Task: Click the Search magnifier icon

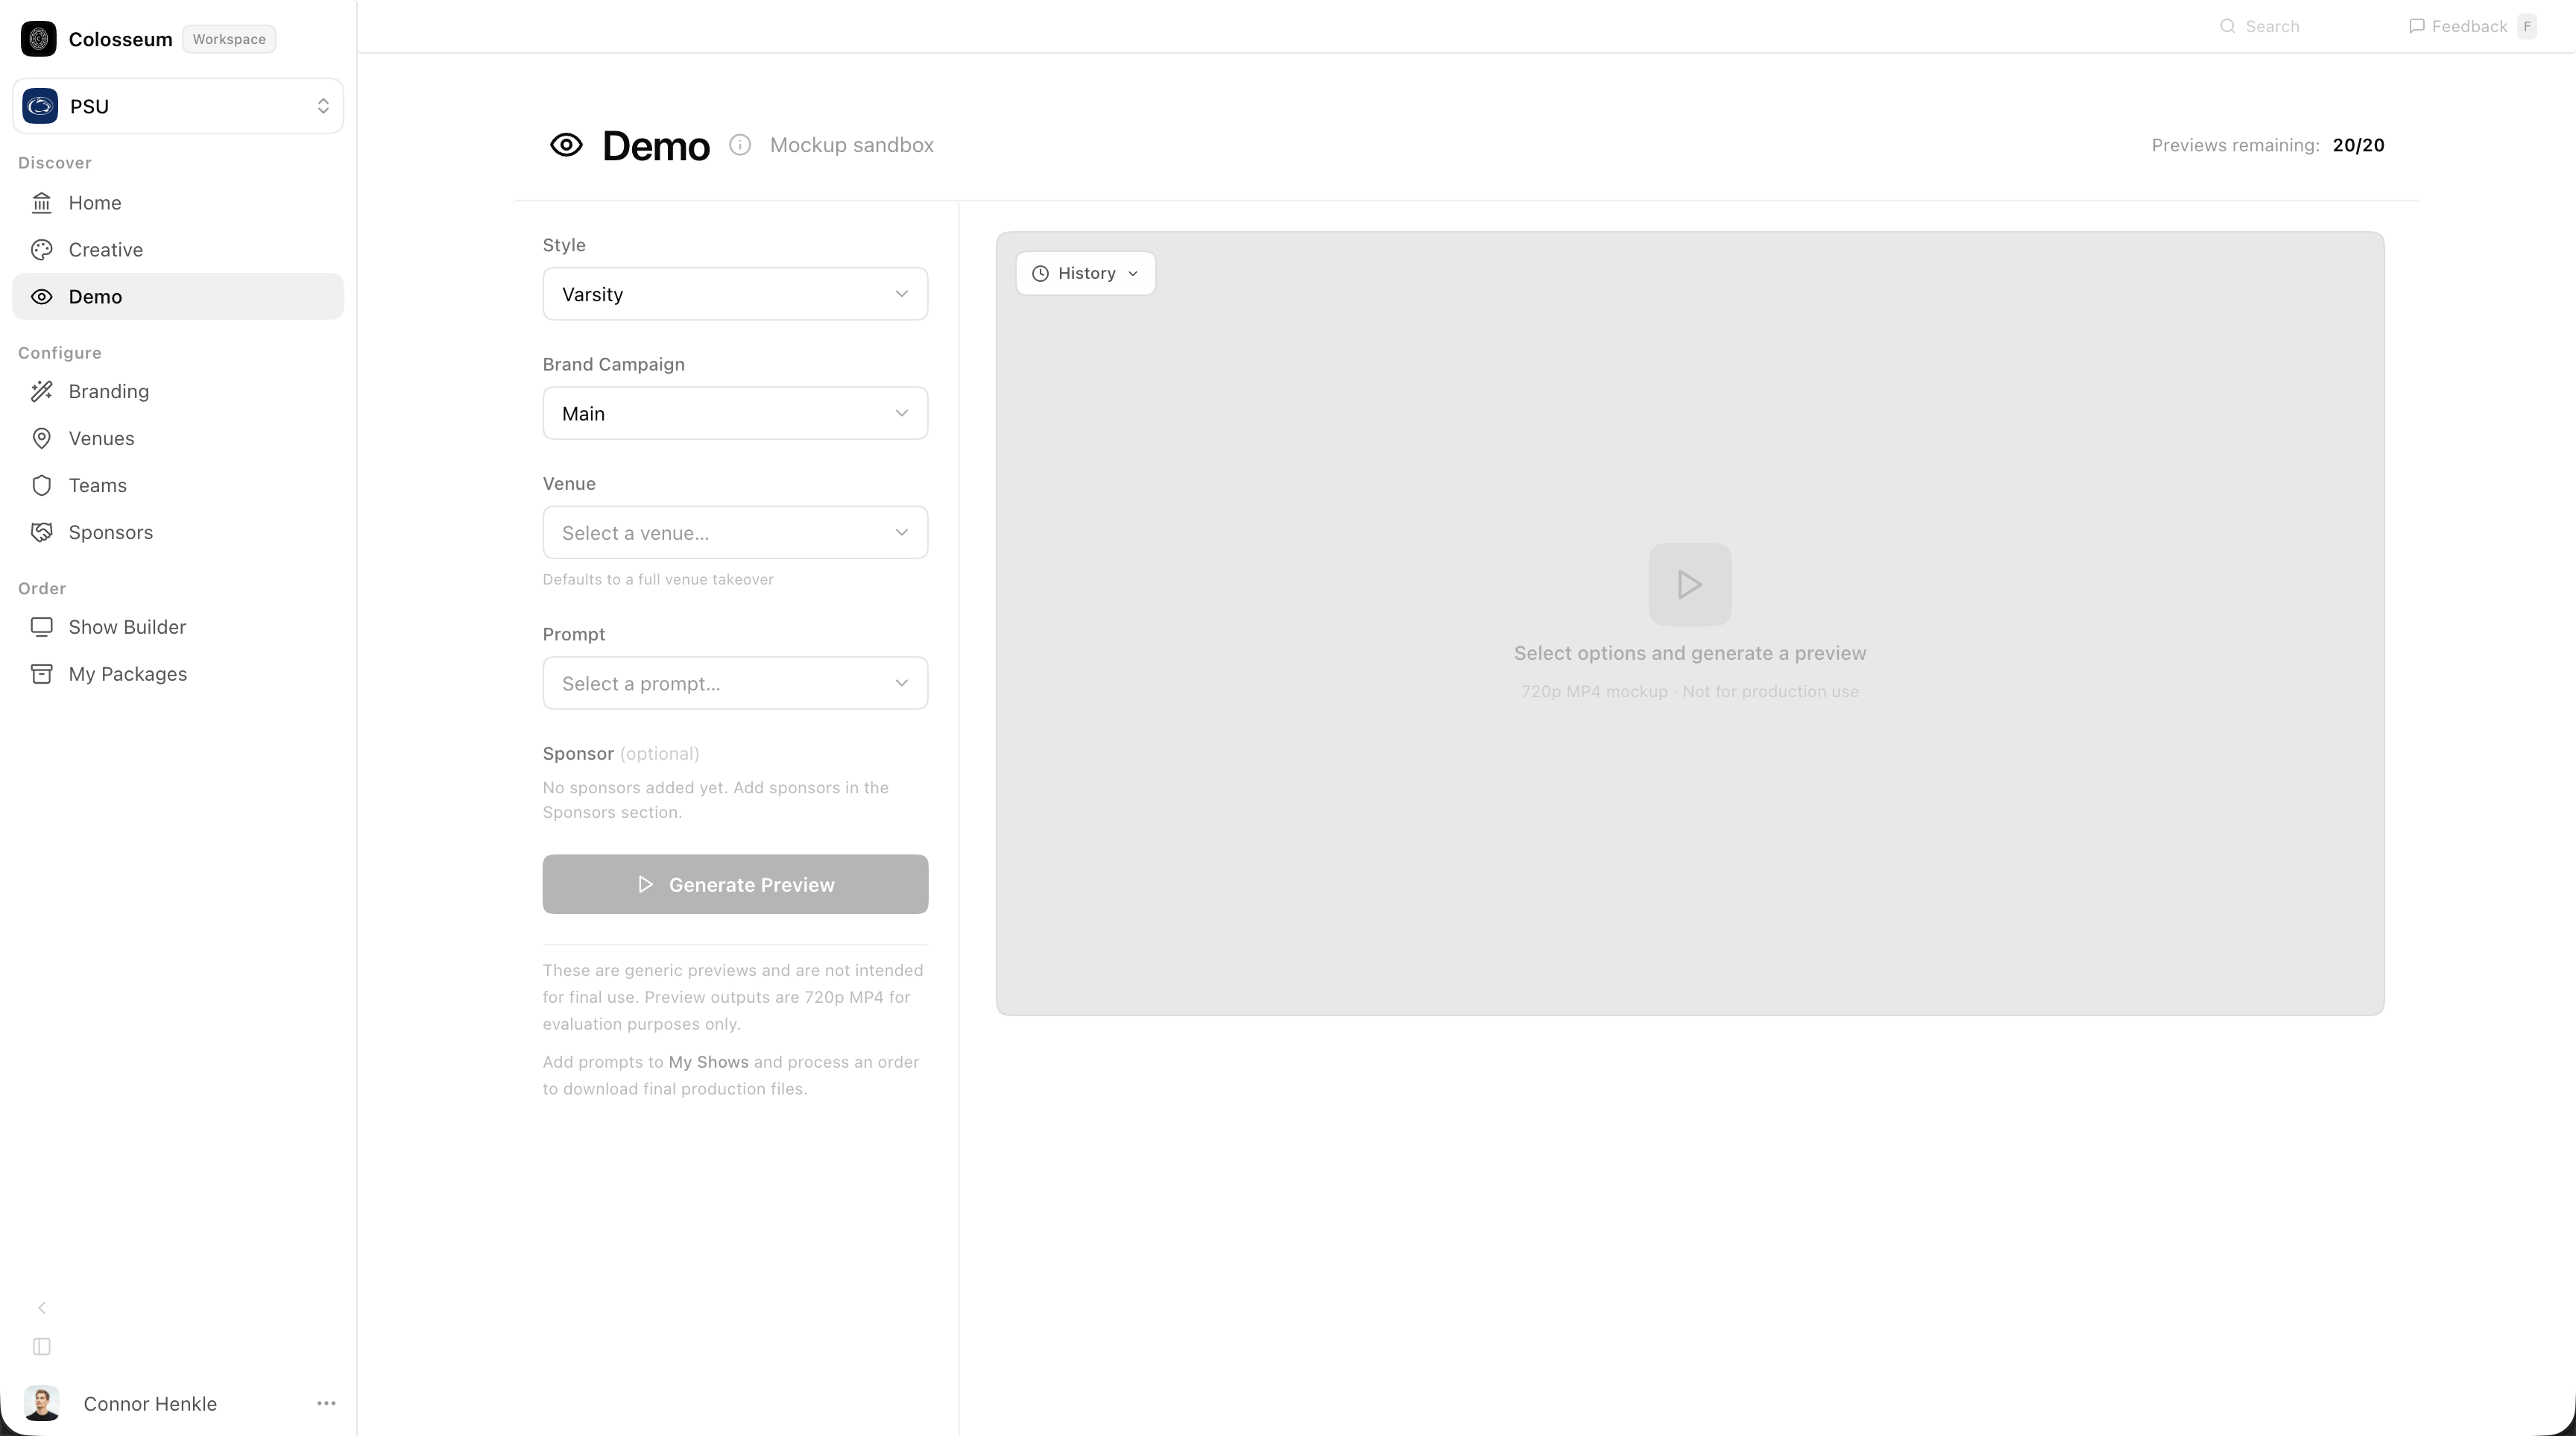Action: [2227, 26]
